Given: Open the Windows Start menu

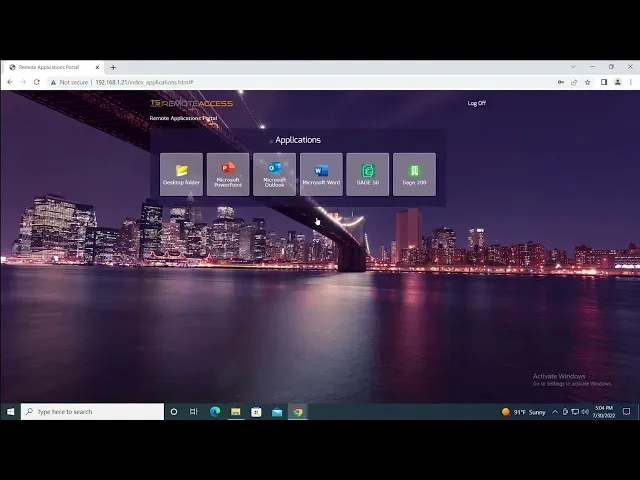Looking at the screenshot, I should tap(10, 411).
